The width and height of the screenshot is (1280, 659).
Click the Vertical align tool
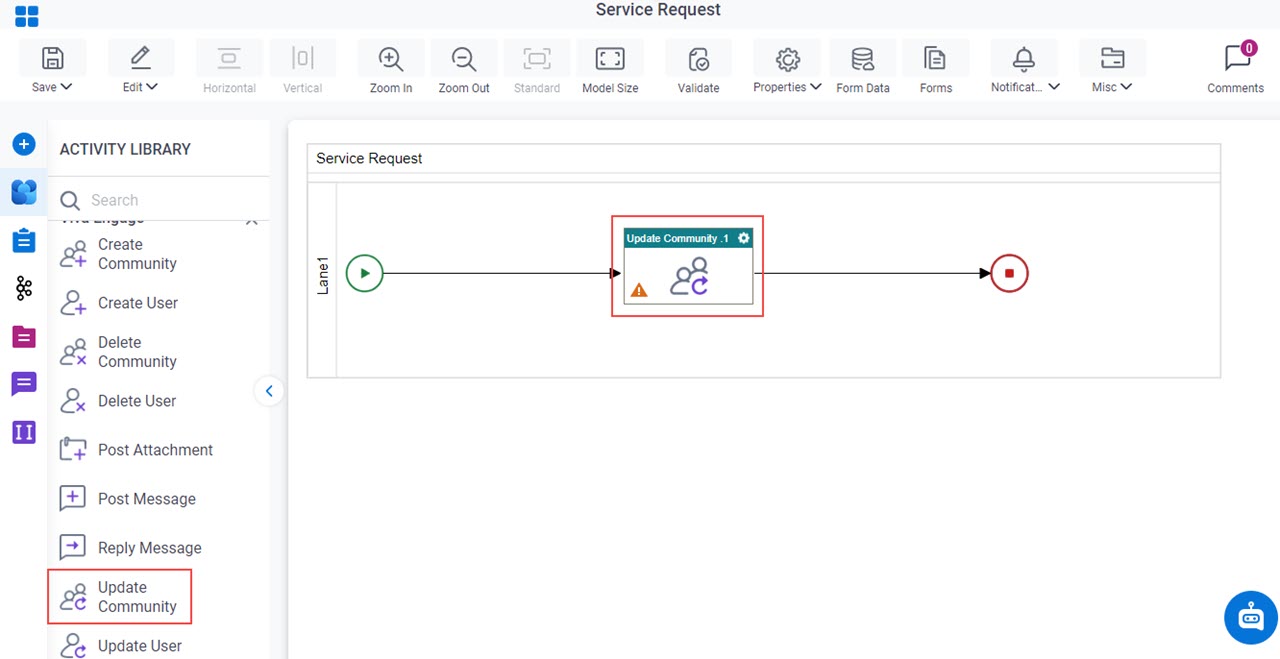302,58
